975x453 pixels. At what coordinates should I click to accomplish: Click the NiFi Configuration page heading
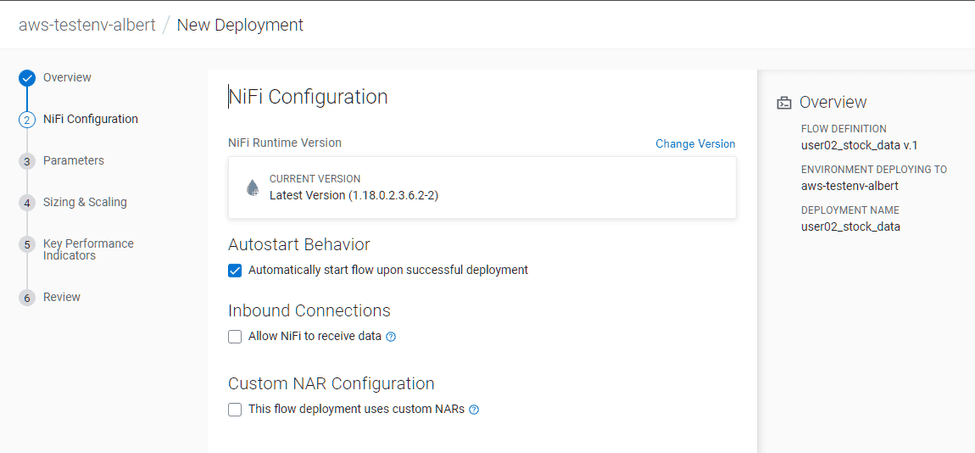[308, 97]
